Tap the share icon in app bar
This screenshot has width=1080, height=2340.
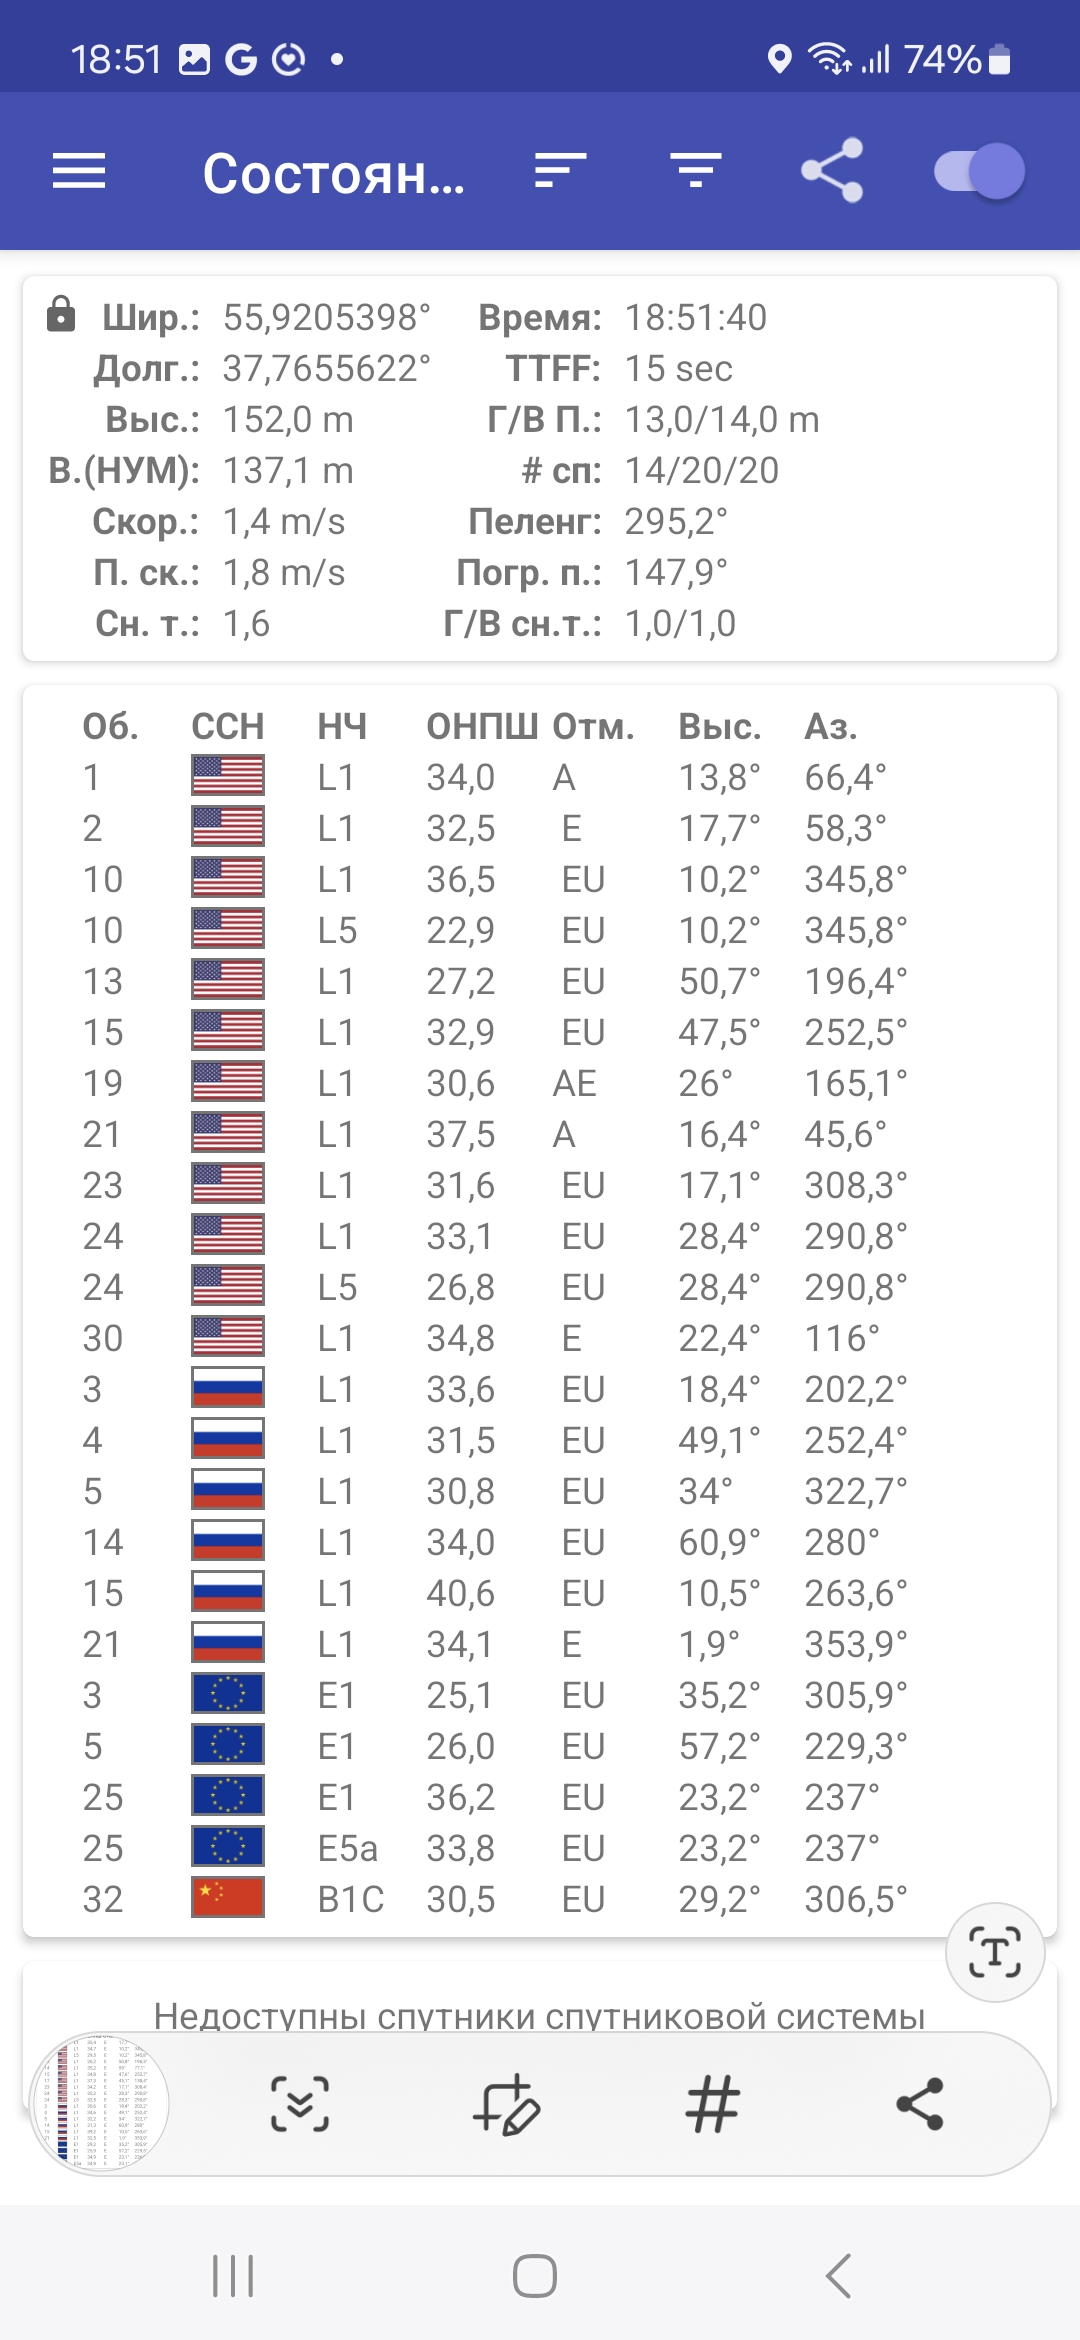pyautogui.click(x=832, y=171)
